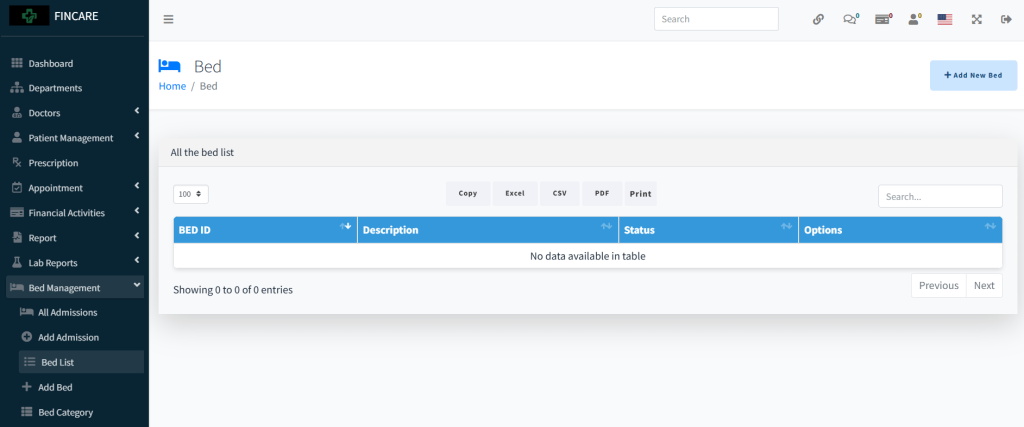Click the Home breadcrumb link
The image size is (1024, 427).
[172, 86]
